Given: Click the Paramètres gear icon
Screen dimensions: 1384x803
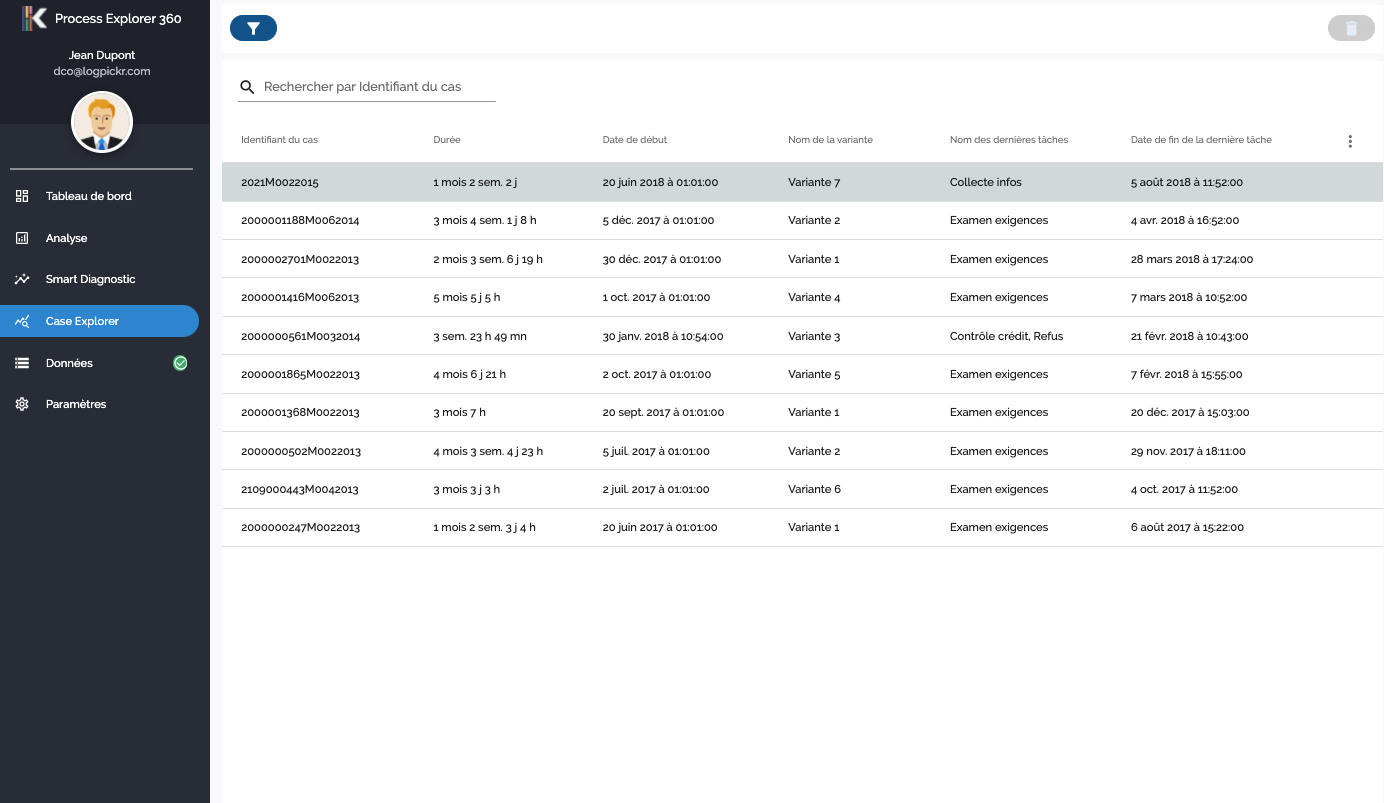Looking at the screenshot, I should point(21,404).
